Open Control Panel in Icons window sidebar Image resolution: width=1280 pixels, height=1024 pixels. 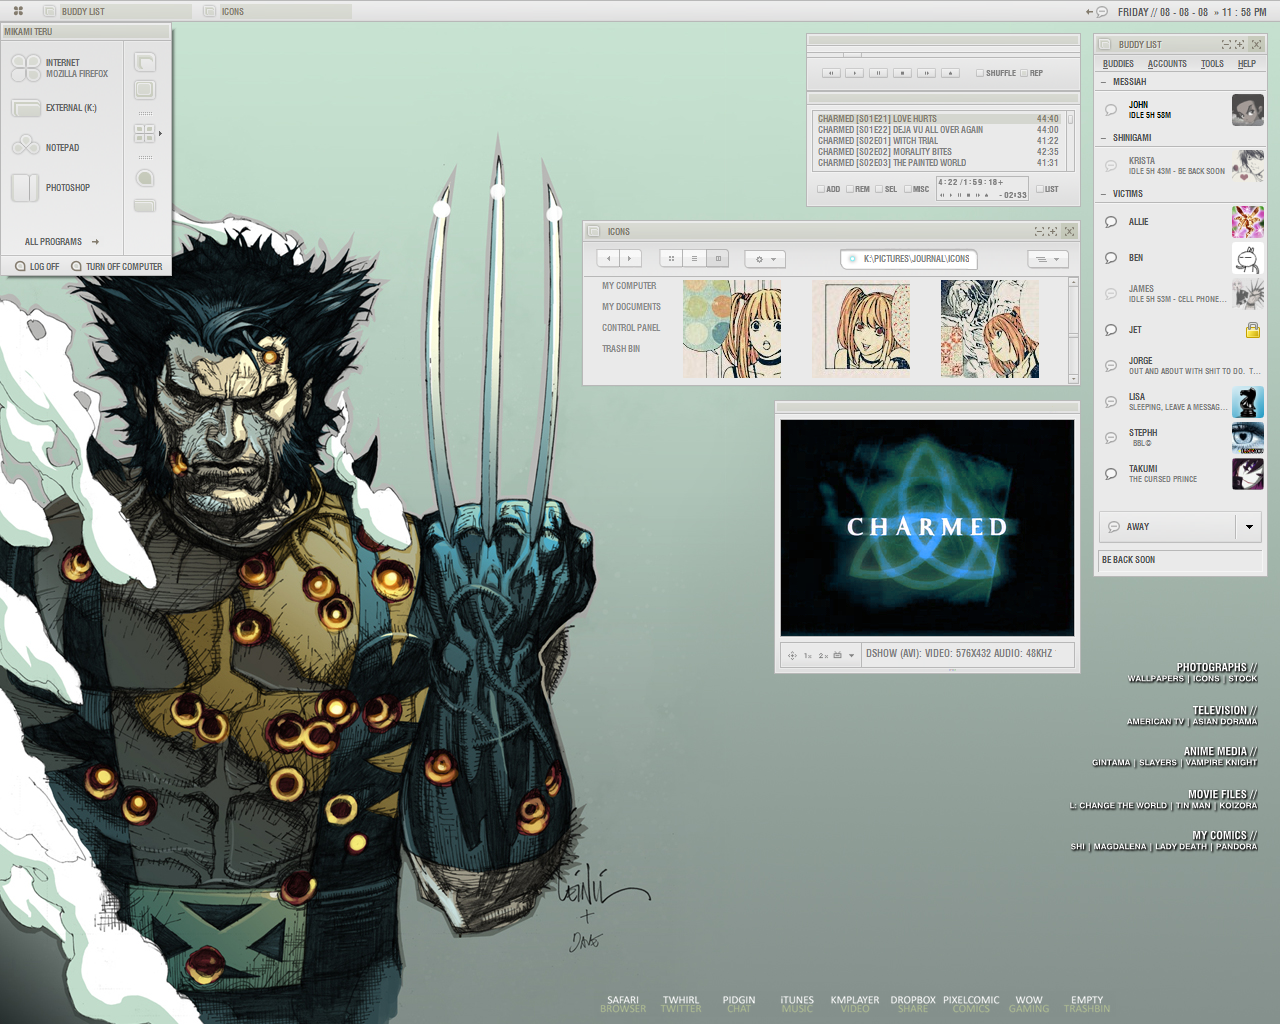pyautogui.click(x=631, y=328)
